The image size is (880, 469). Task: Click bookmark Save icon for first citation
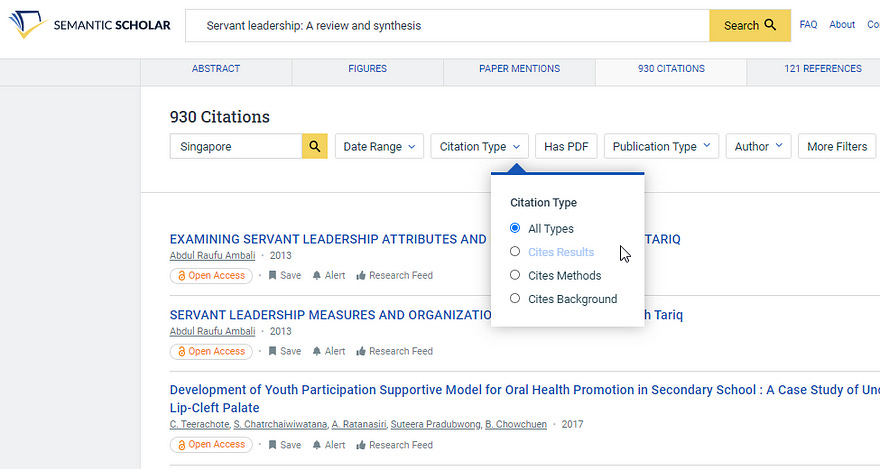point(272,276)
